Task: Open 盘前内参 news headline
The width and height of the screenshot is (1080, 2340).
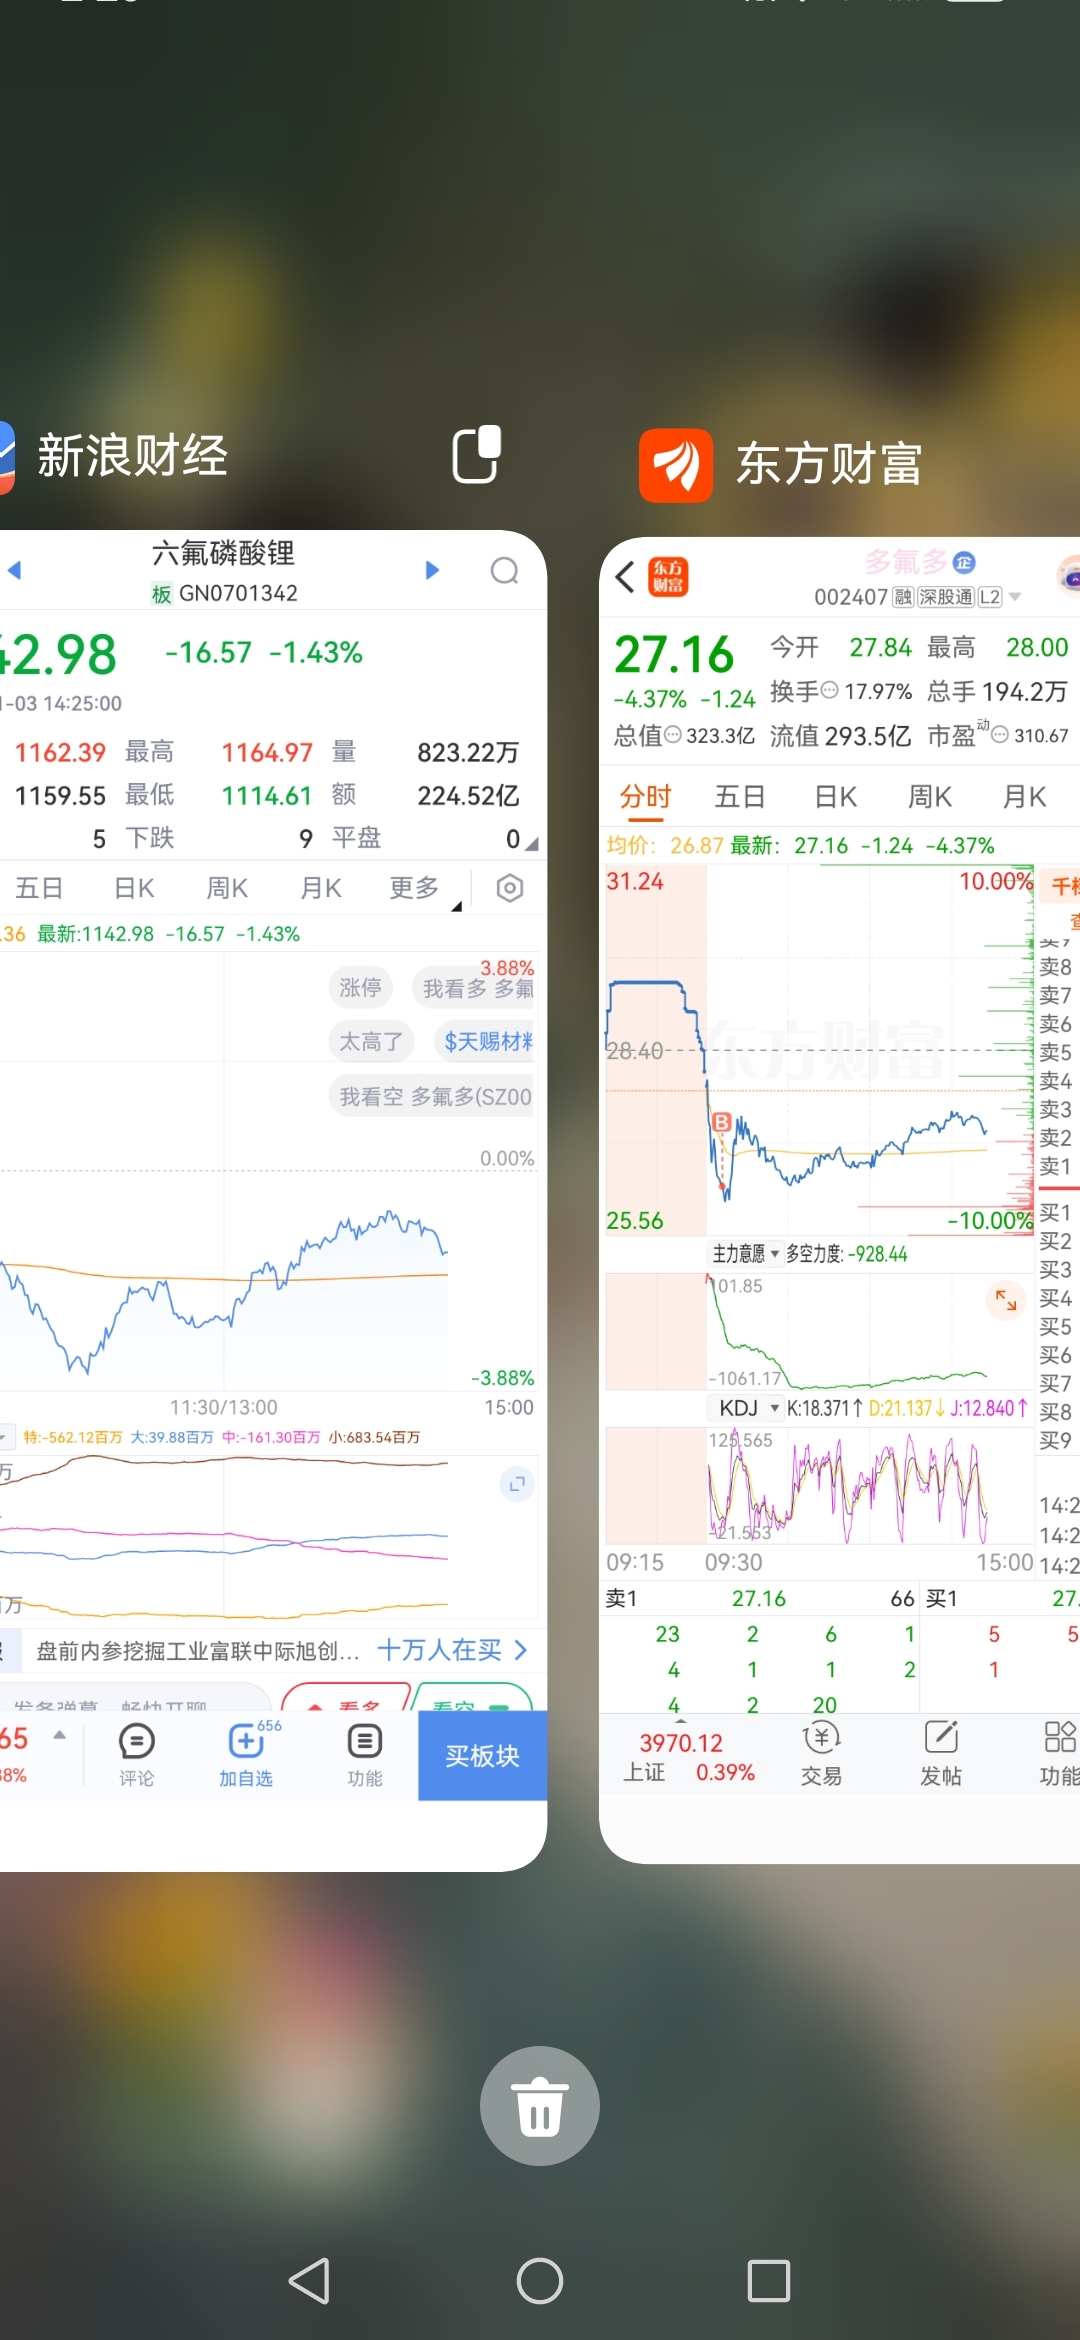Action: pos(198,1651)
